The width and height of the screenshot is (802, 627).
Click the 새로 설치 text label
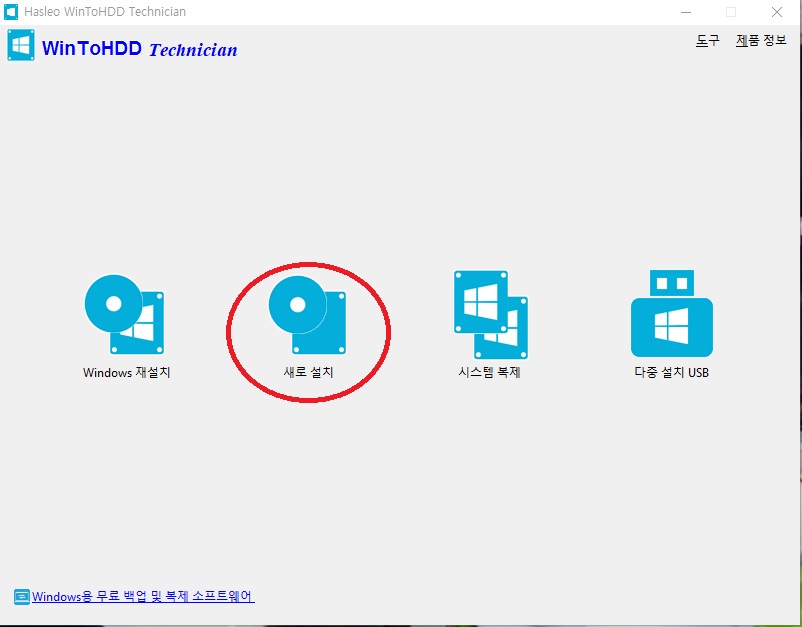pyautogui.click(x=308, y=372)
